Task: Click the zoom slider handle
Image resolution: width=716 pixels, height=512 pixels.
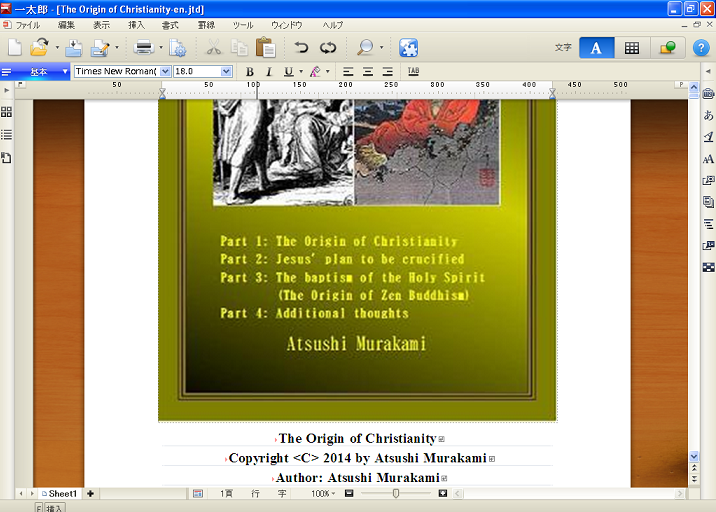Action: click(x=396, y=494)
